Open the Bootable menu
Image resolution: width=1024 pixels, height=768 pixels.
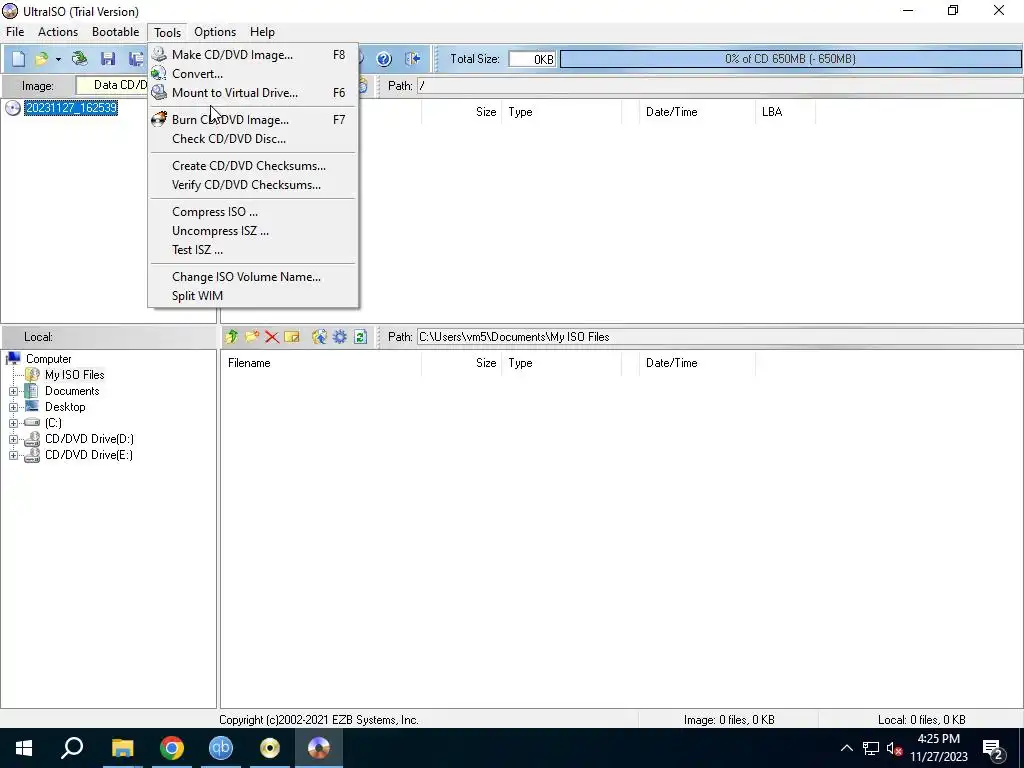(x=116, y=32)
